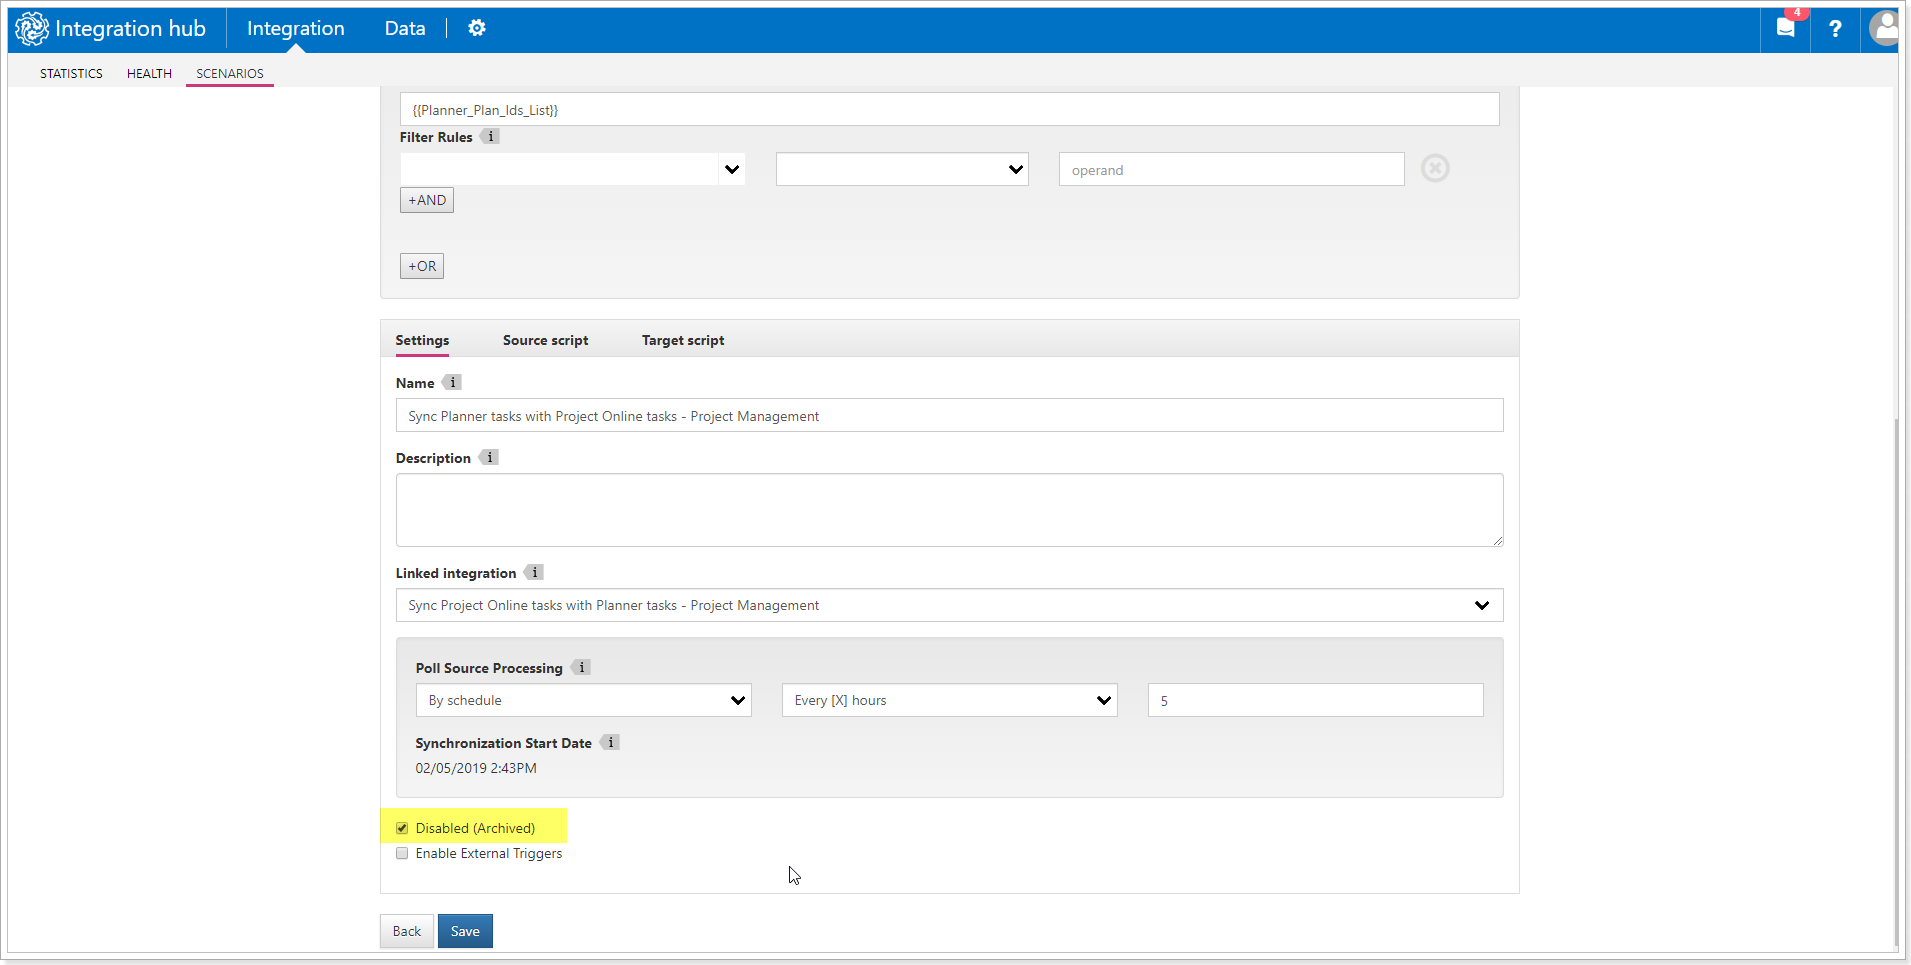
Task: Click the Back button
Action: (x=407, y=931)
